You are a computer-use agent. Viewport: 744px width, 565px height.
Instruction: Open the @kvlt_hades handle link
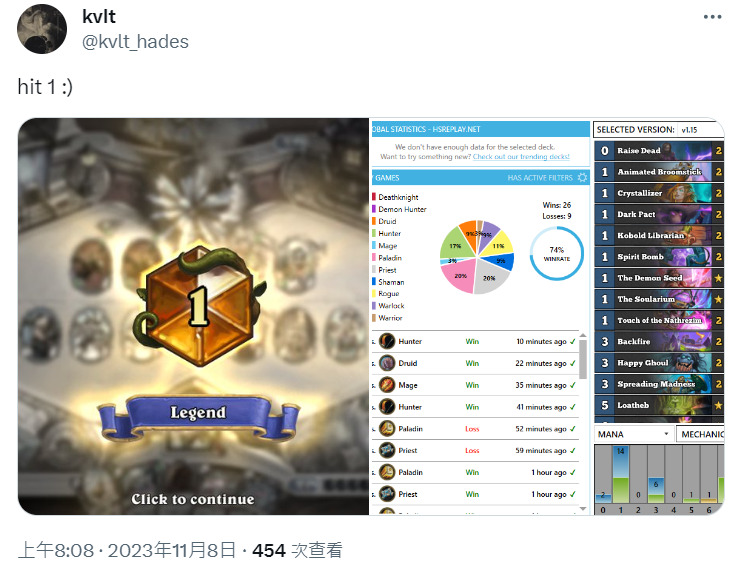click(135, 42)
